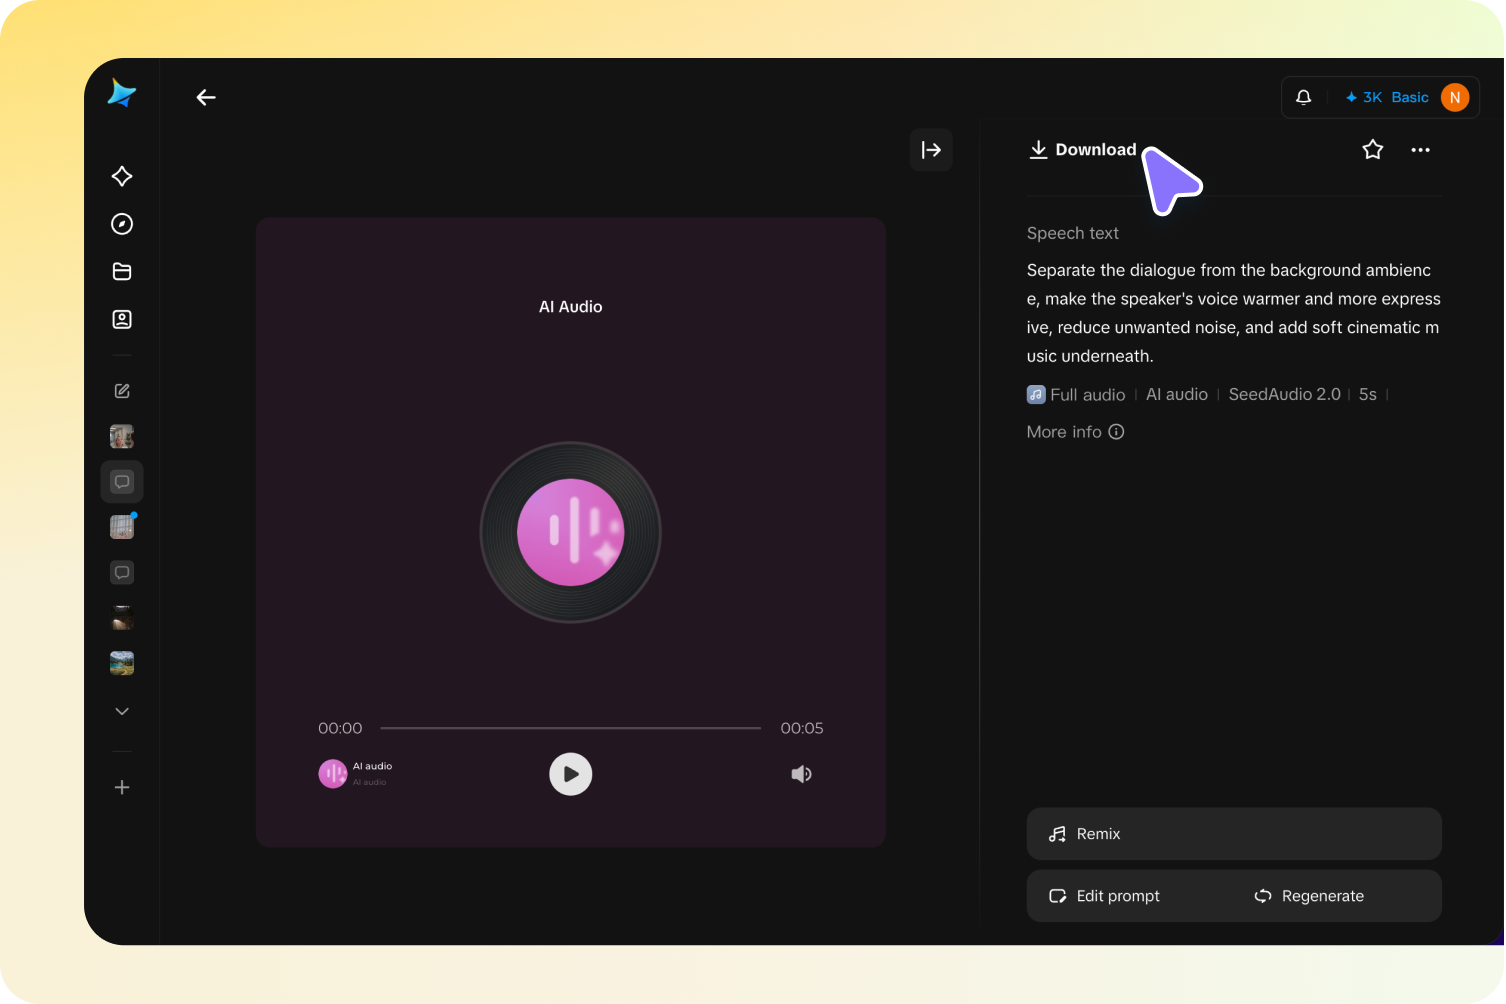1506x1004 pixels.
Task: View the 3K credits balance
Action: click(1364, 97)
